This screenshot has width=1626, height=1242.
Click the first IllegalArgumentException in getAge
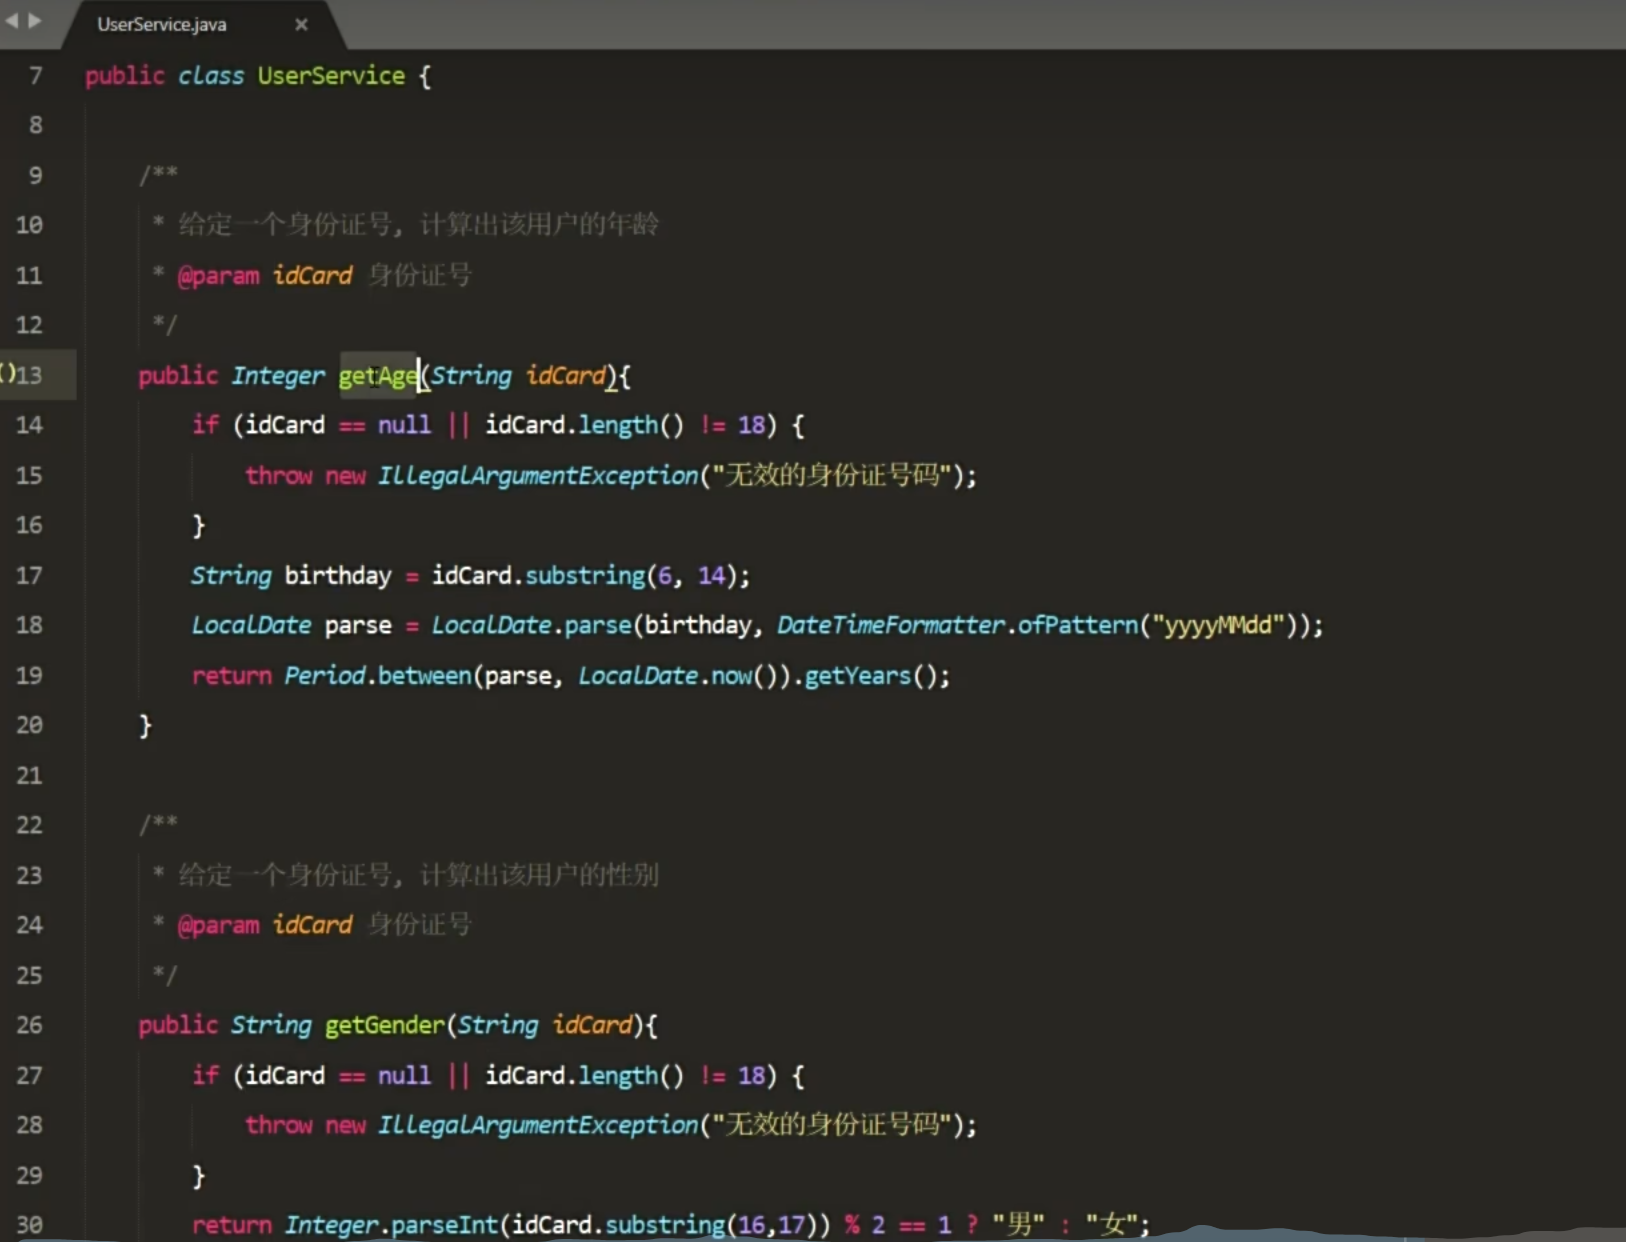pos(537,475)
